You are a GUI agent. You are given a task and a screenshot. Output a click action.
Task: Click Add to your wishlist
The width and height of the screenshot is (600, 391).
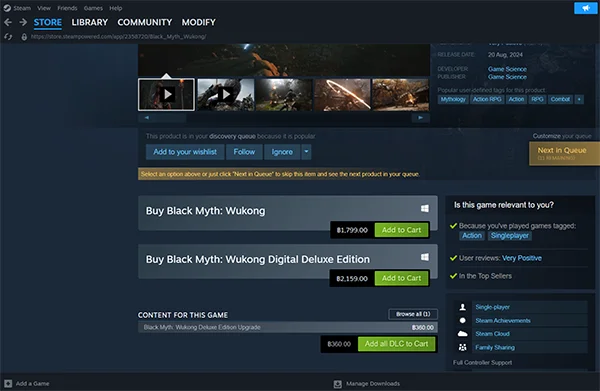pos(185,152)
